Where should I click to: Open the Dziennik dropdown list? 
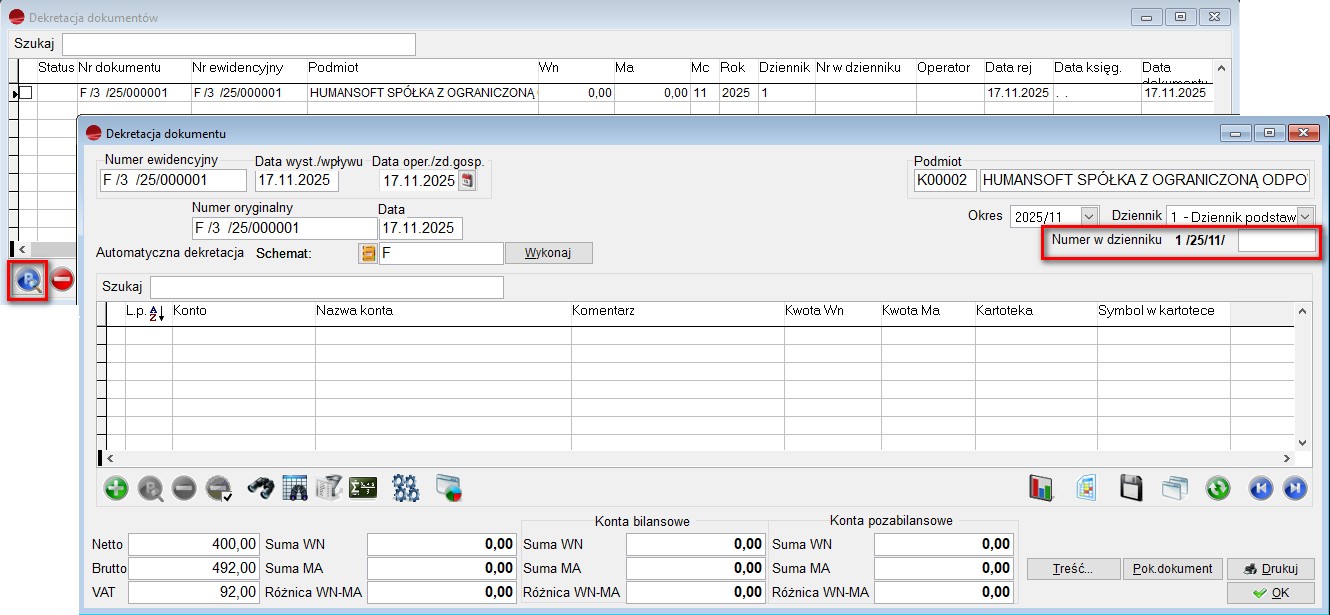tap(1304, 216)
